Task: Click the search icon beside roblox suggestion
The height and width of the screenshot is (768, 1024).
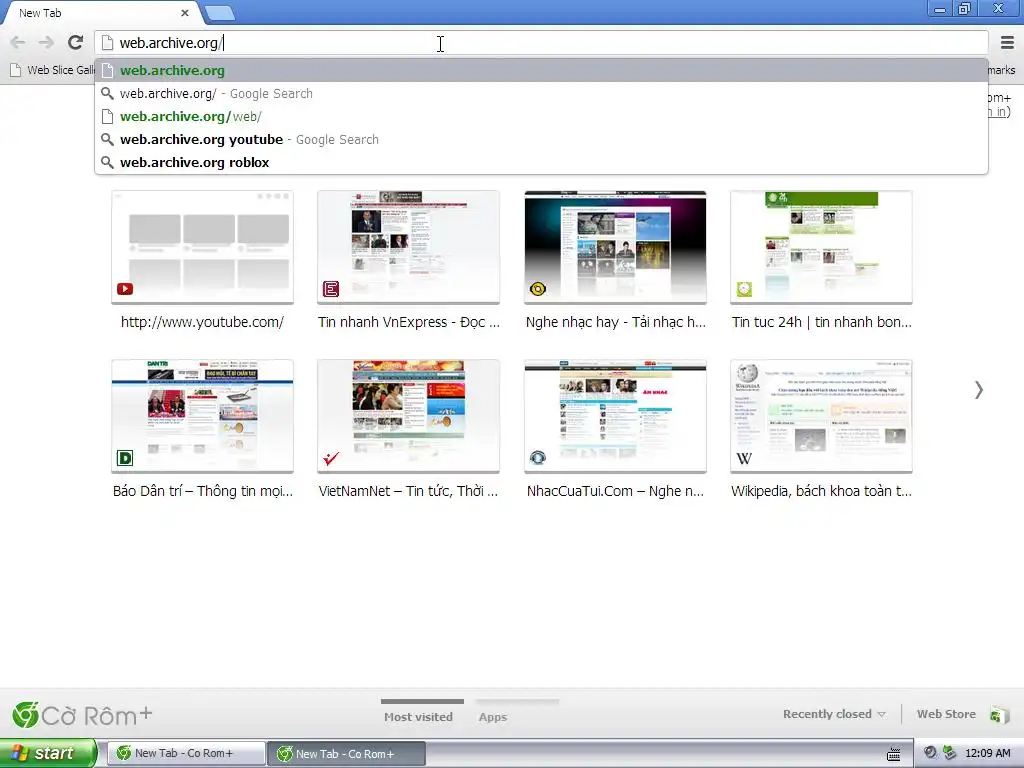Action: 107,162
